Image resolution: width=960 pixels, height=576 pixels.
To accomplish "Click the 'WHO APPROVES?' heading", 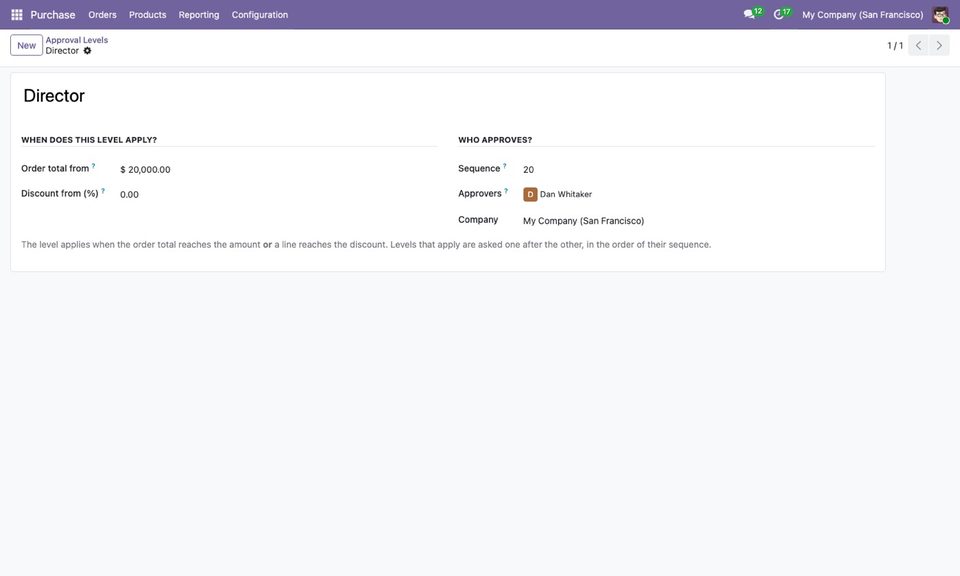I will pos(495,140).
